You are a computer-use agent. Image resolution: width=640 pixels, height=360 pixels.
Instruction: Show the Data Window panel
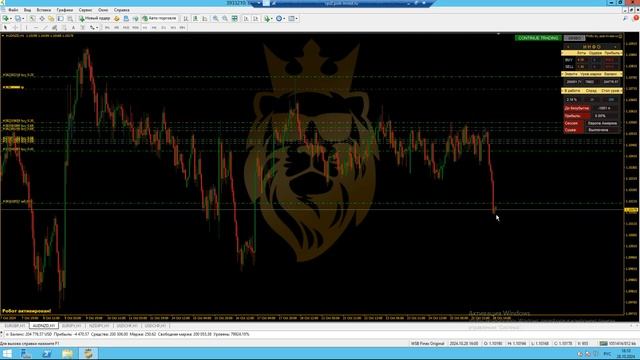coord(42,18)
